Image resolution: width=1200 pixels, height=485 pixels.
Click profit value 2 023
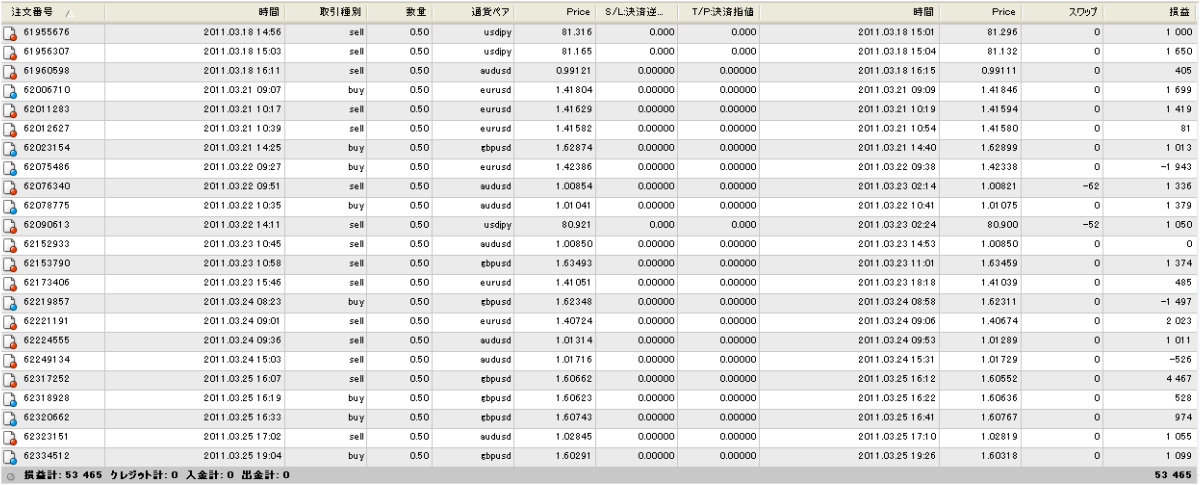click(1180, 321)
